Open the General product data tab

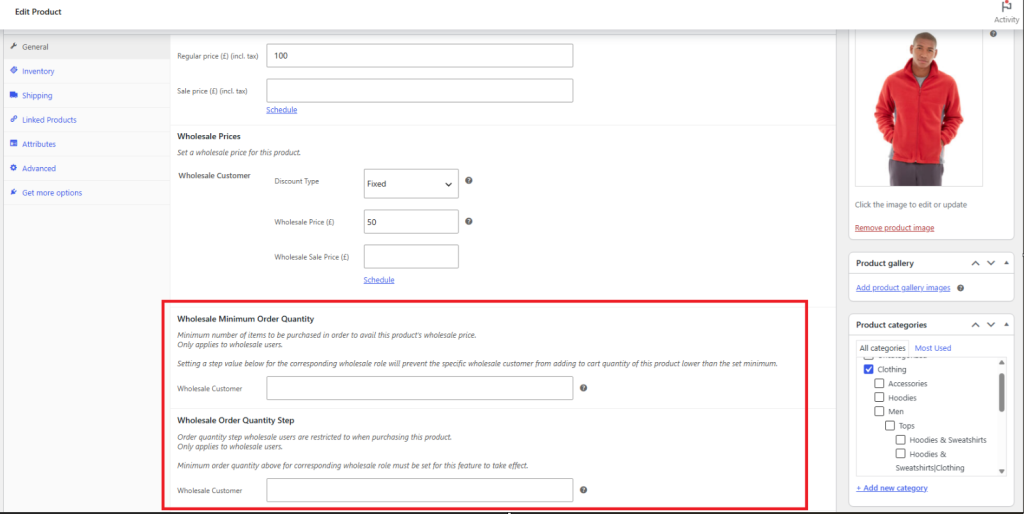(x=86, y=46)
